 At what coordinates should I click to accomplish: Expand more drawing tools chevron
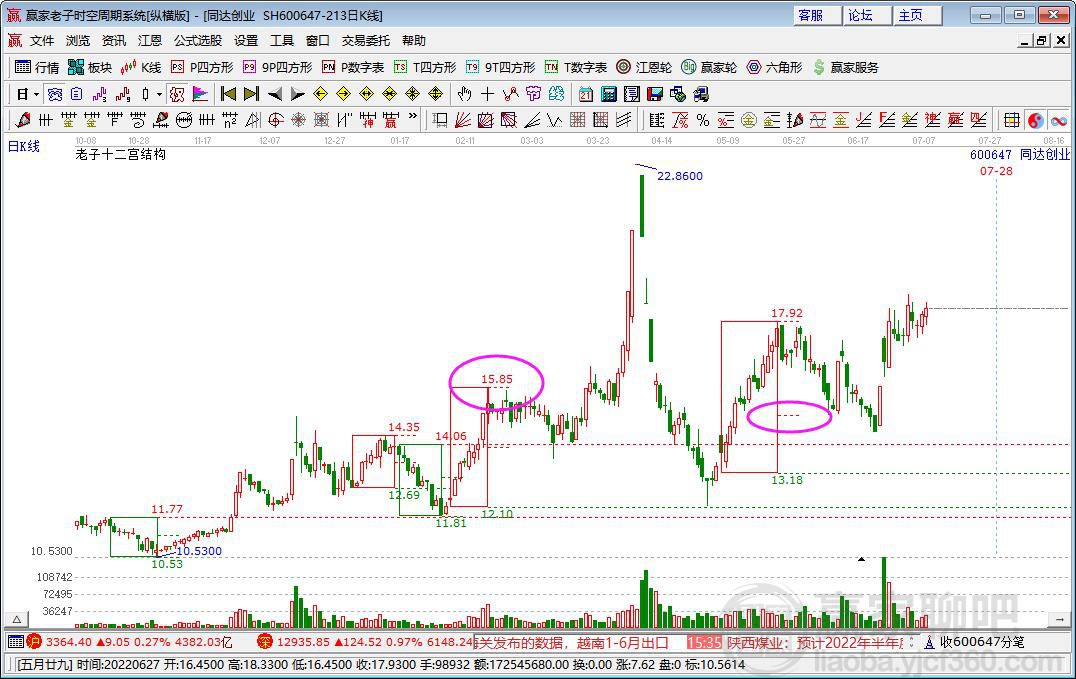click(412, 118)
